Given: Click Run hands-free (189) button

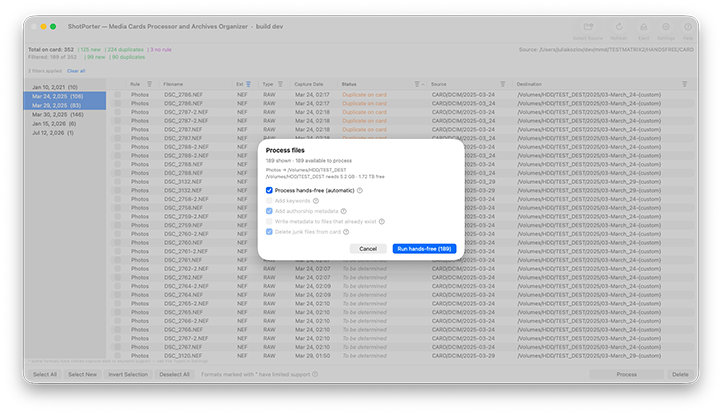Looking at the screenshot, I should tap(424, 249).
